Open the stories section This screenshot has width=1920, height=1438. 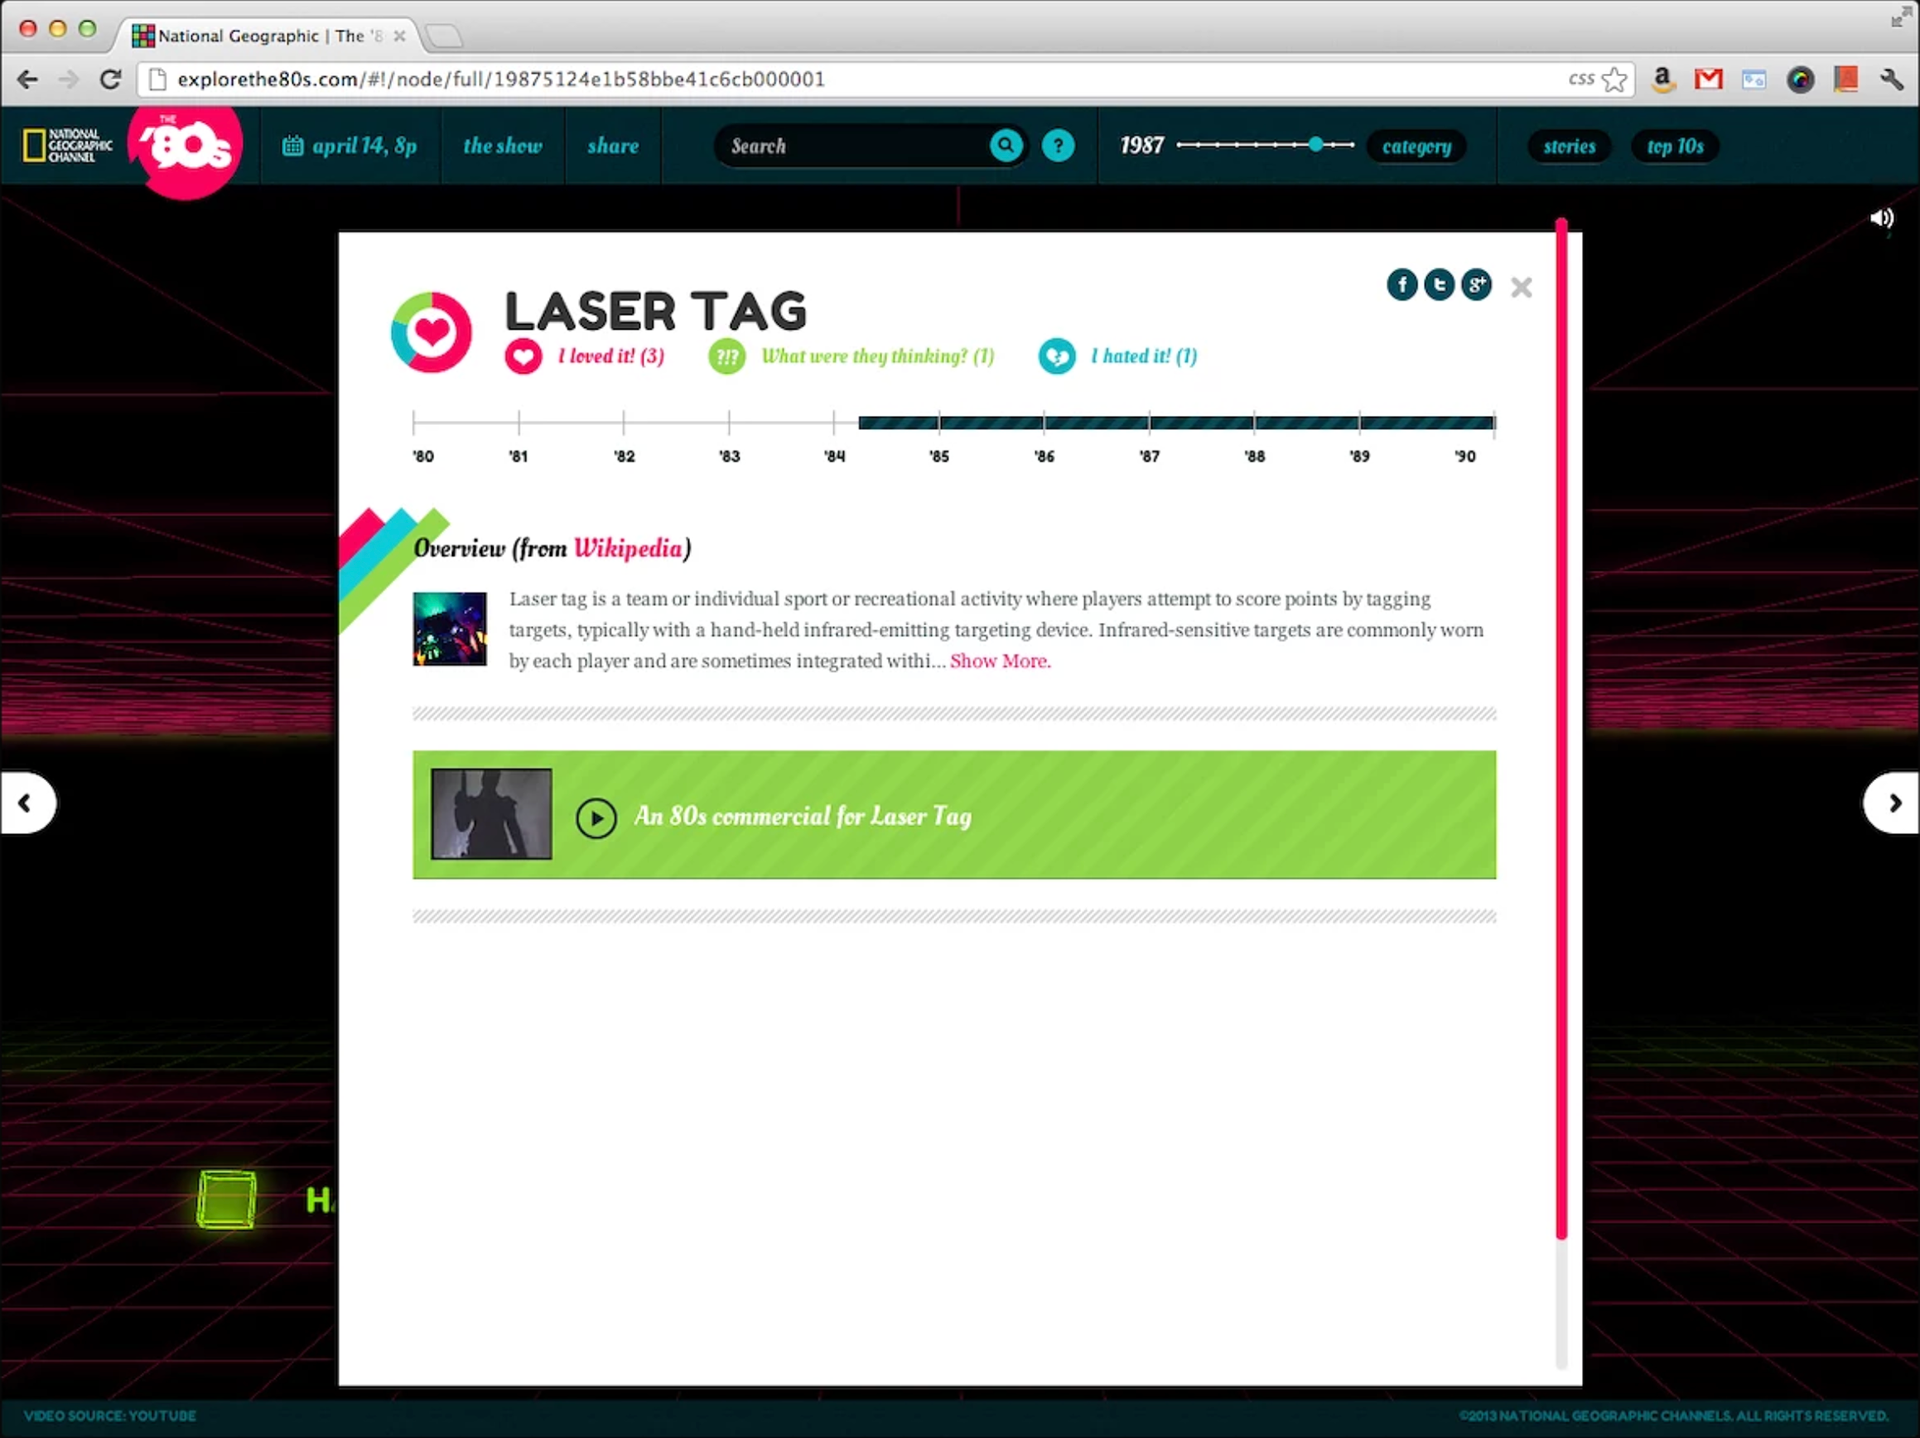(x=1569, y=146)
